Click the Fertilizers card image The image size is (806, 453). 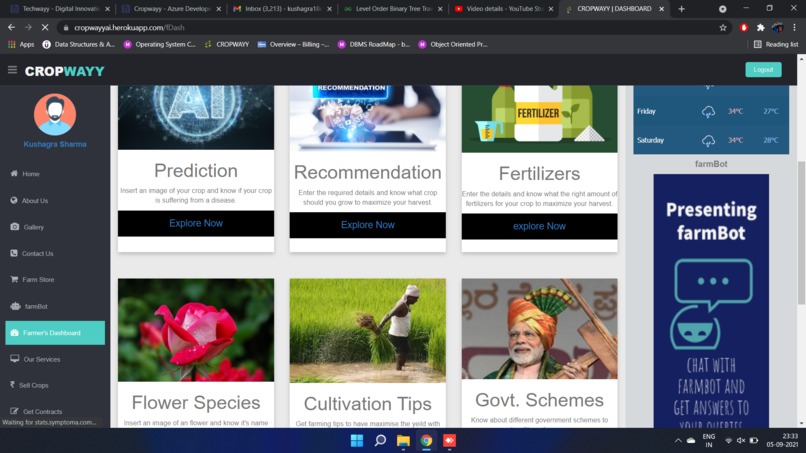539,119
